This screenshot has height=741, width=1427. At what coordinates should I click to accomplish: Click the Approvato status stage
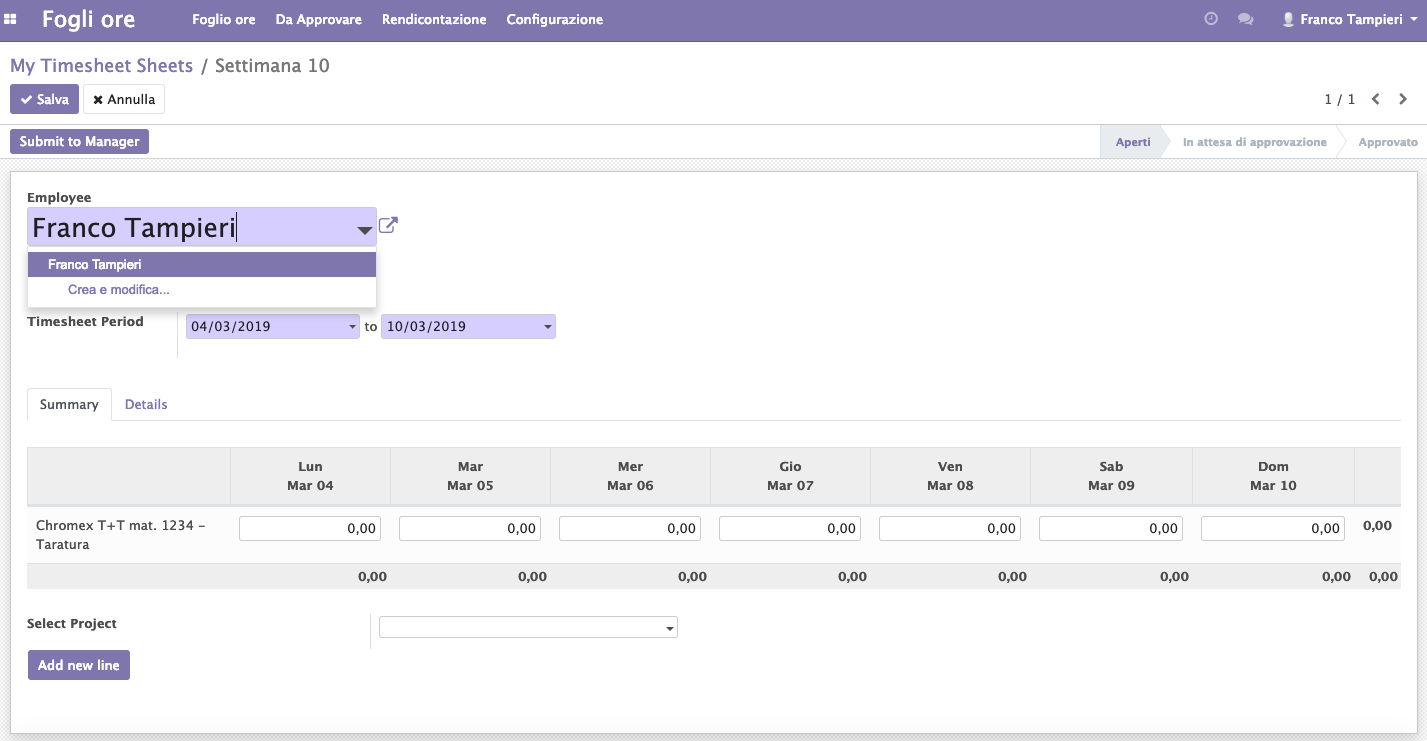1388,142
